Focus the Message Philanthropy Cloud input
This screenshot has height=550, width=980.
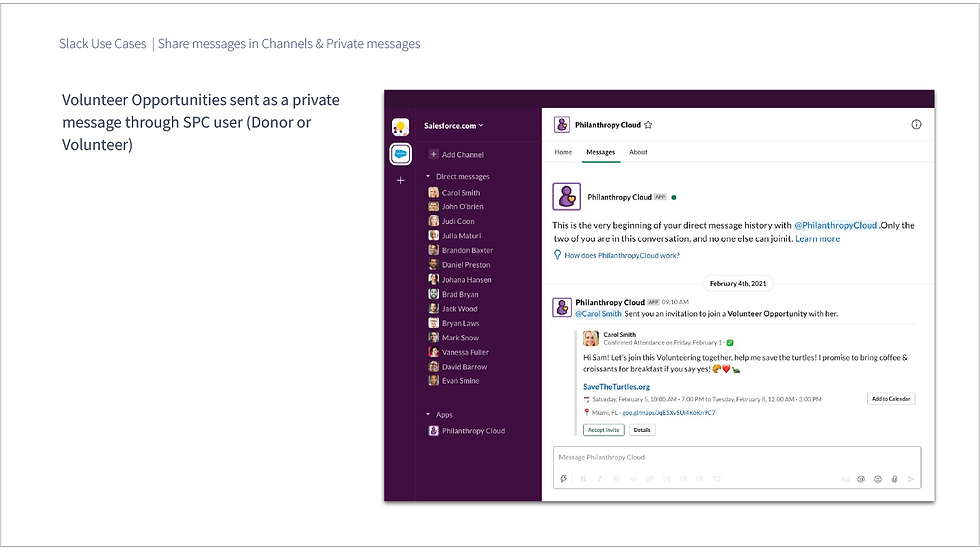pos(737,458)
